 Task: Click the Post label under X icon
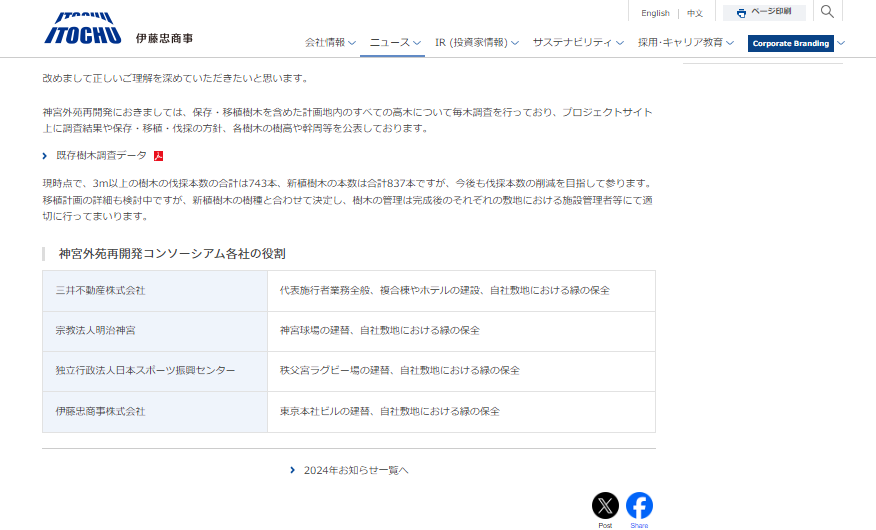[605, 526]
